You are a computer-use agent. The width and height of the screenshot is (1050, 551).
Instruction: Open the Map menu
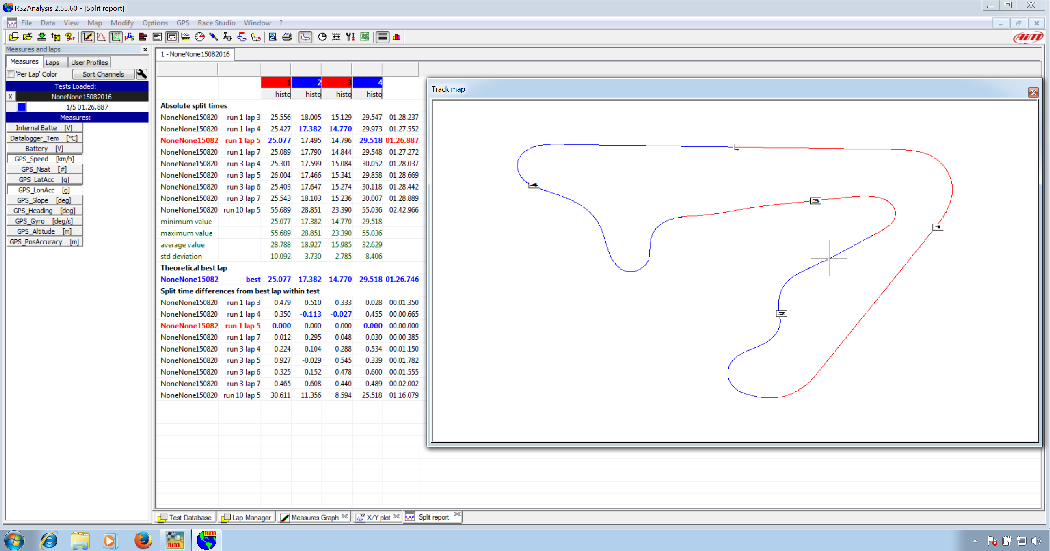(94, 23)
